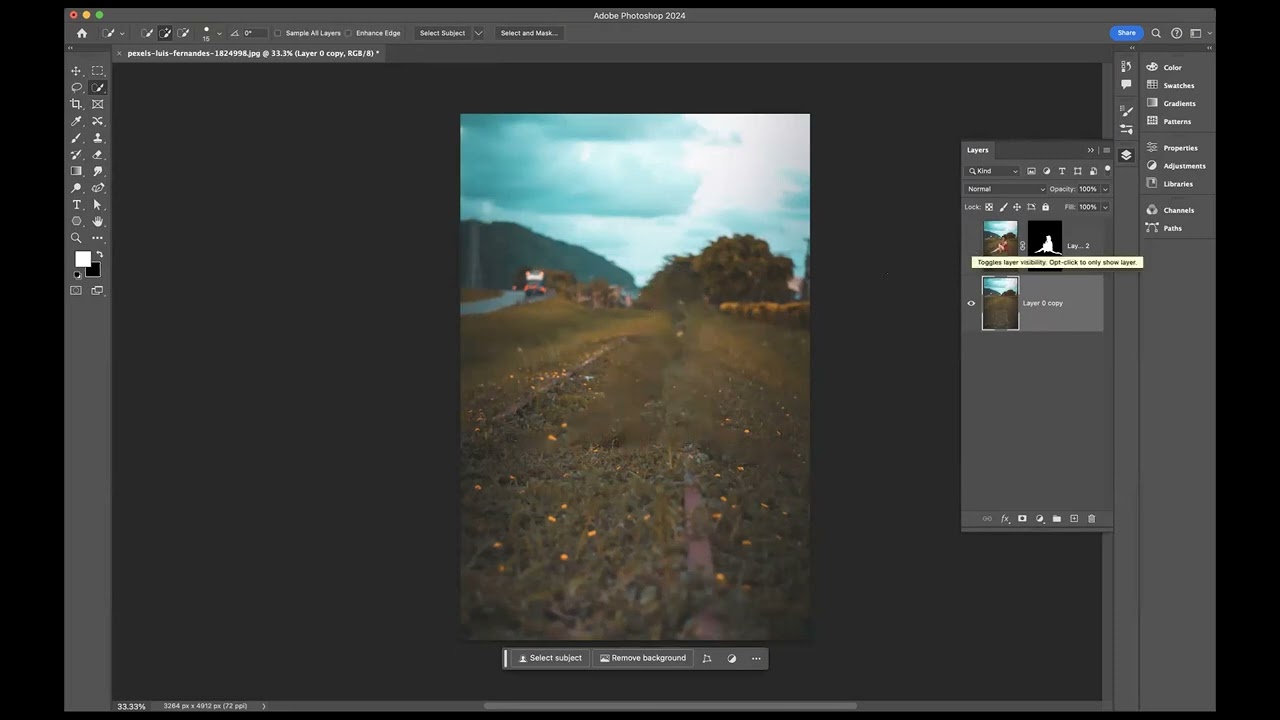The width and height of the screenshot is (1280, 720).
Task: Select the Rectangular Marquee tool
Action: [97, 71]
